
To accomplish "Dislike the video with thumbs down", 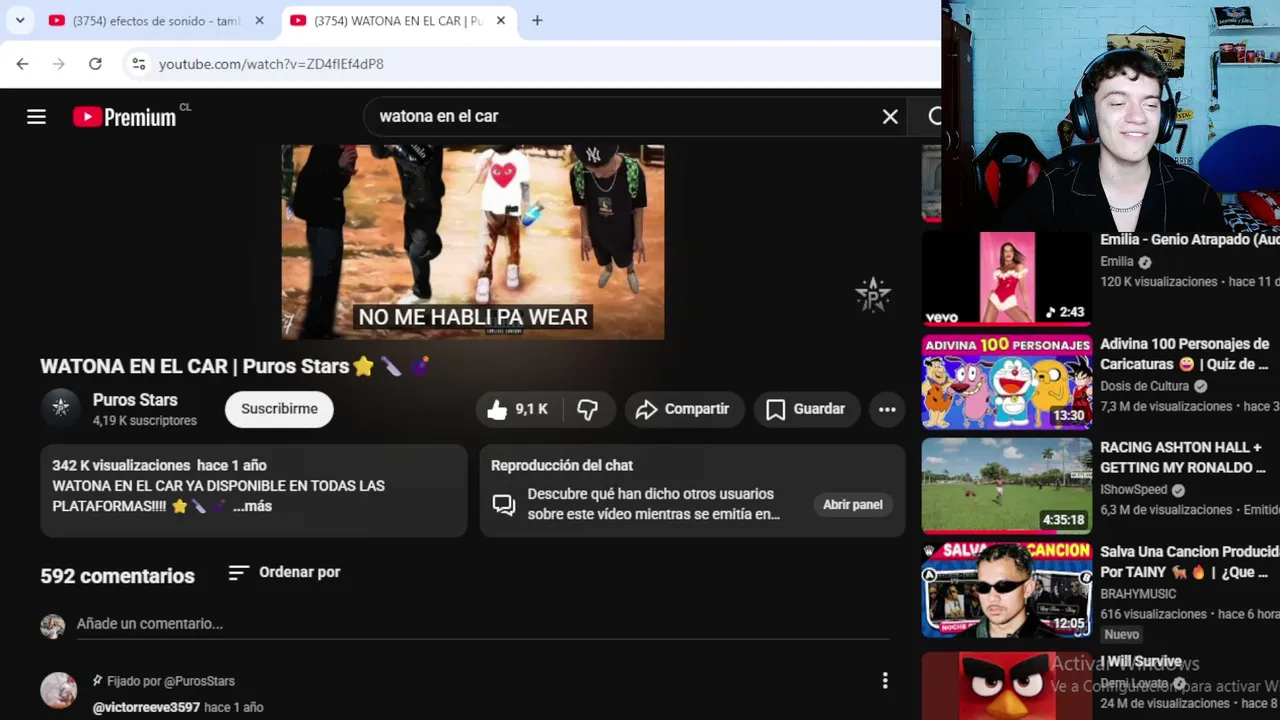I will point(588,409).
